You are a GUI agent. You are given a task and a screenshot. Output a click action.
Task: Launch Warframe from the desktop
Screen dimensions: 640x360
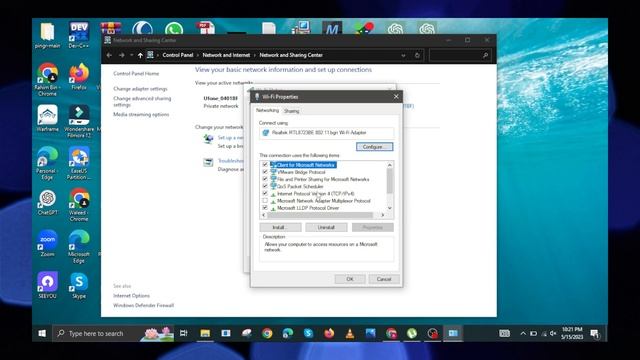coord(47,118)
